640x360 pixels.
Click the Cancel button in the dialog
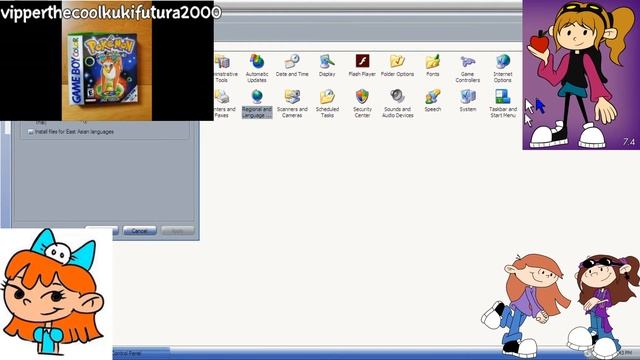[140, 231]
